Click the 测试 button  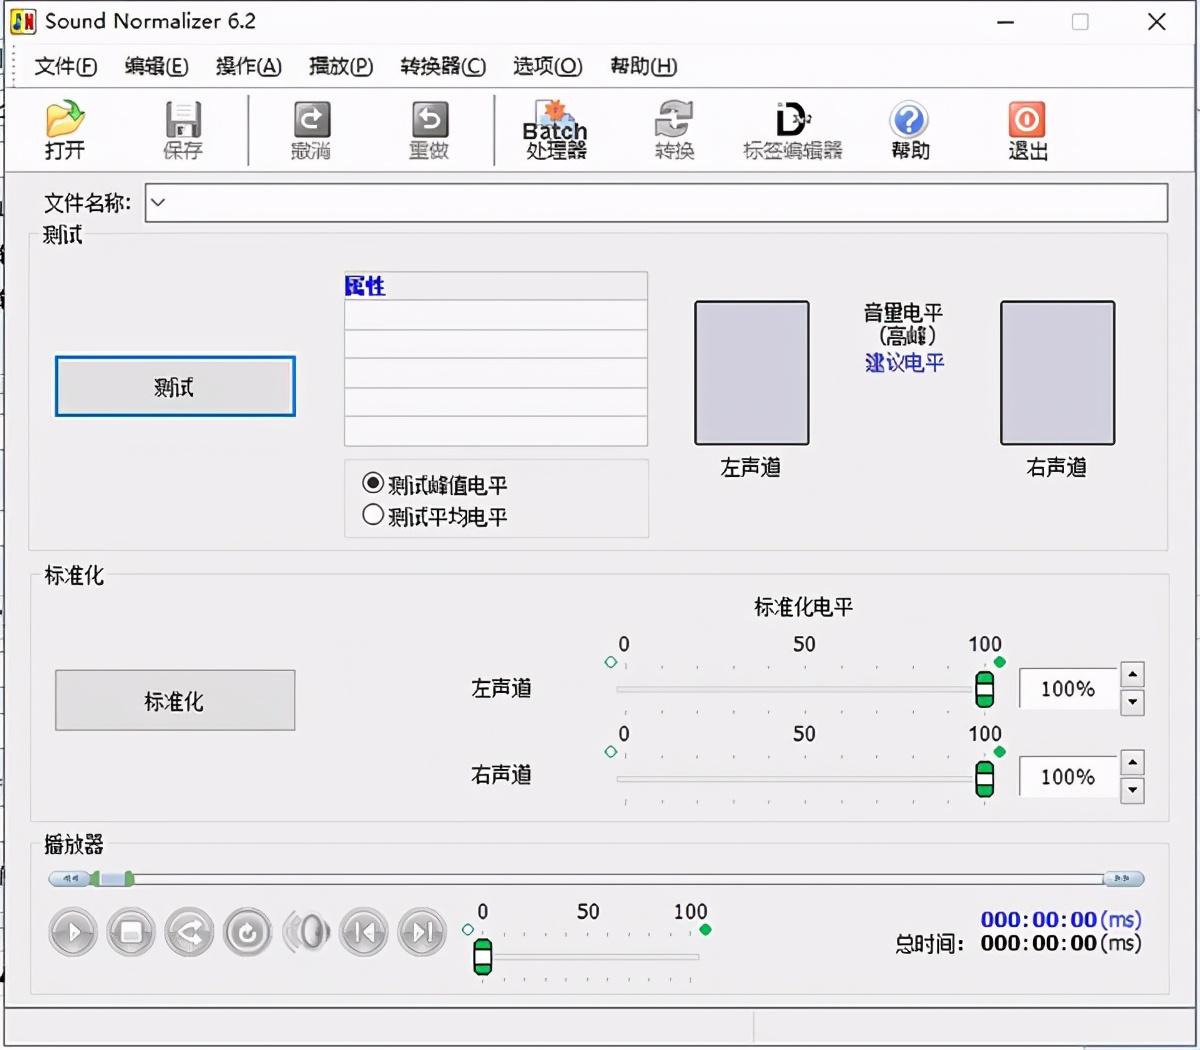(175, 387)
